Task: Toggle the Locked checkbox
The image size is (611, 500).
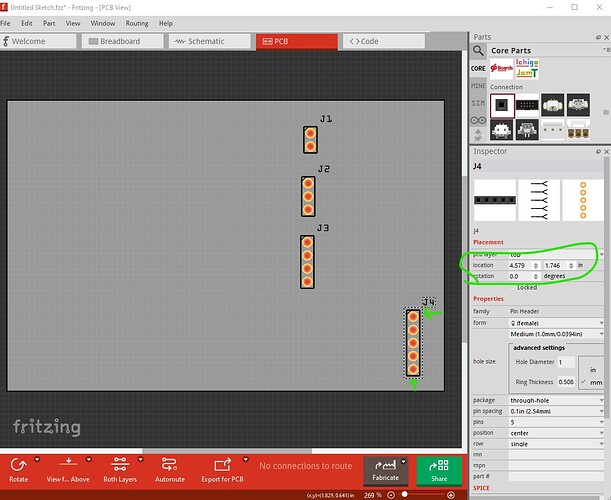Action: [x=512, y=288]
